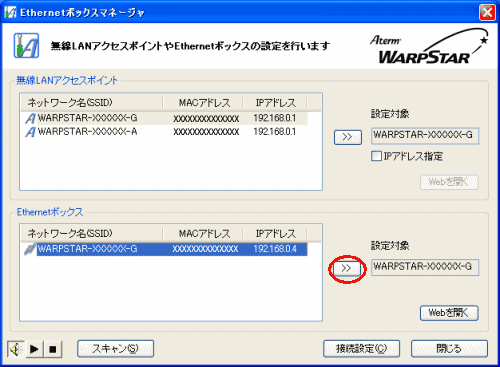Select WARPSTAR-XXXXXX-G row in access point list

coord(166,118)
